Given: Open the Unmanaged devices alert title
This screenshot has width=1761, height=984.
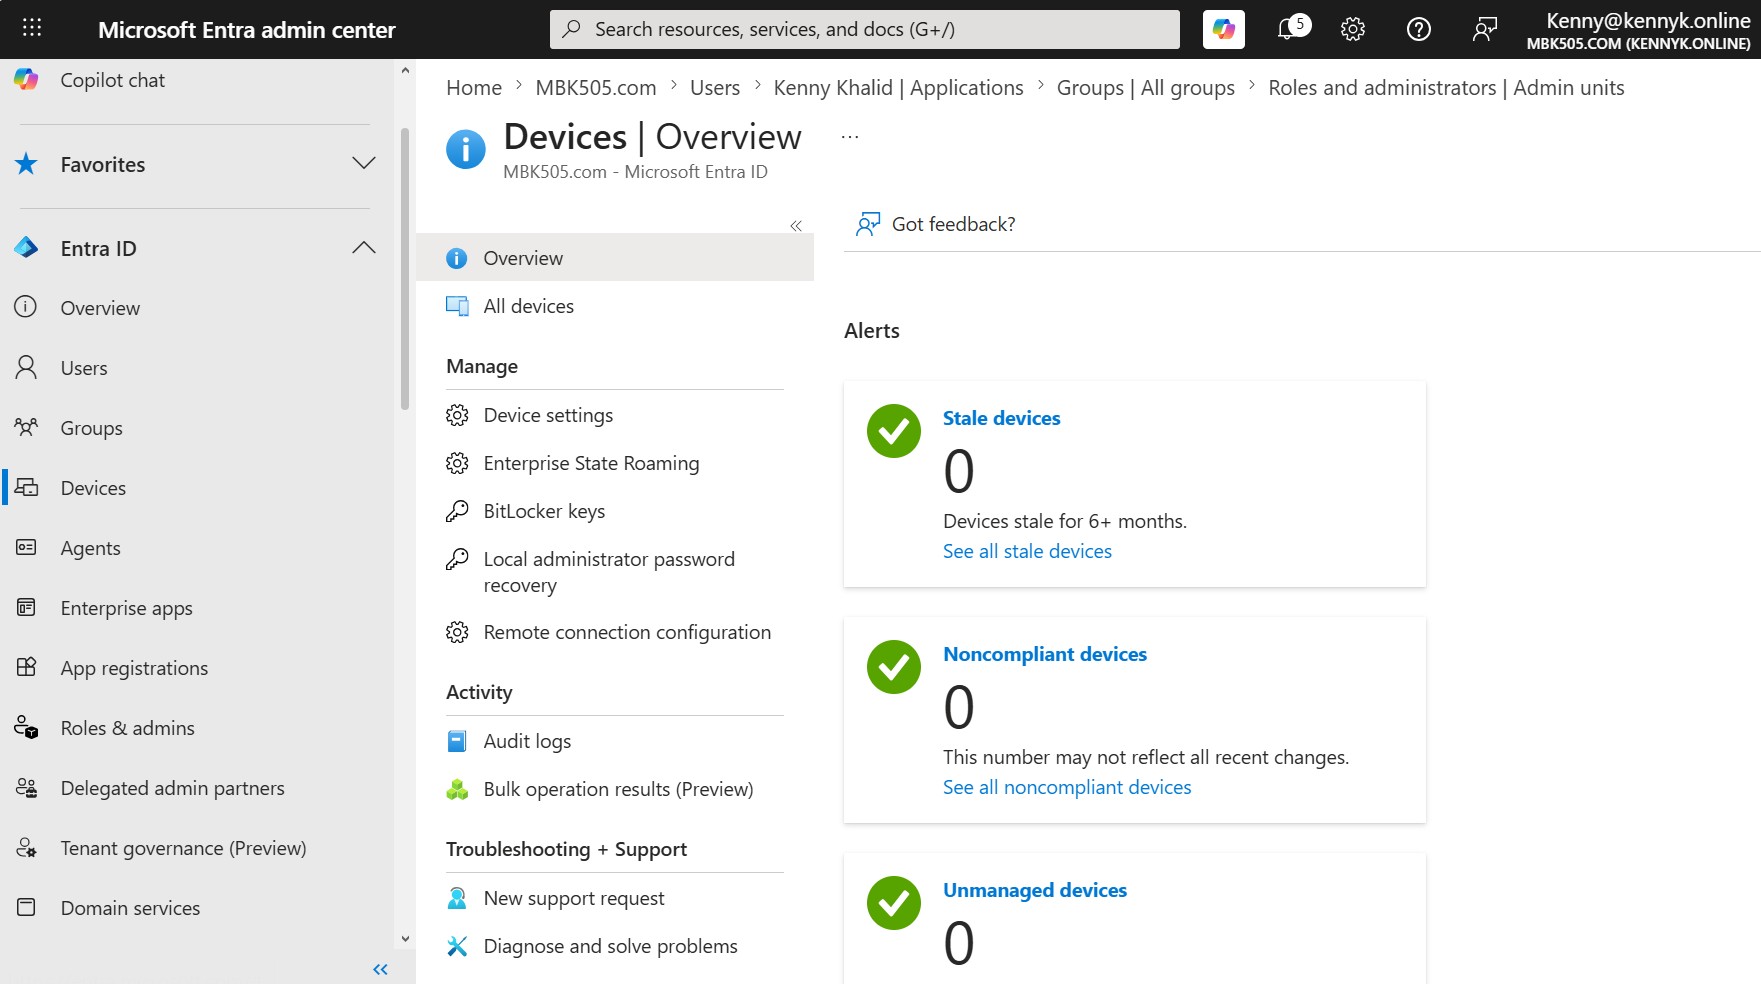Looking at the screenshot, I should [1035, 890].
